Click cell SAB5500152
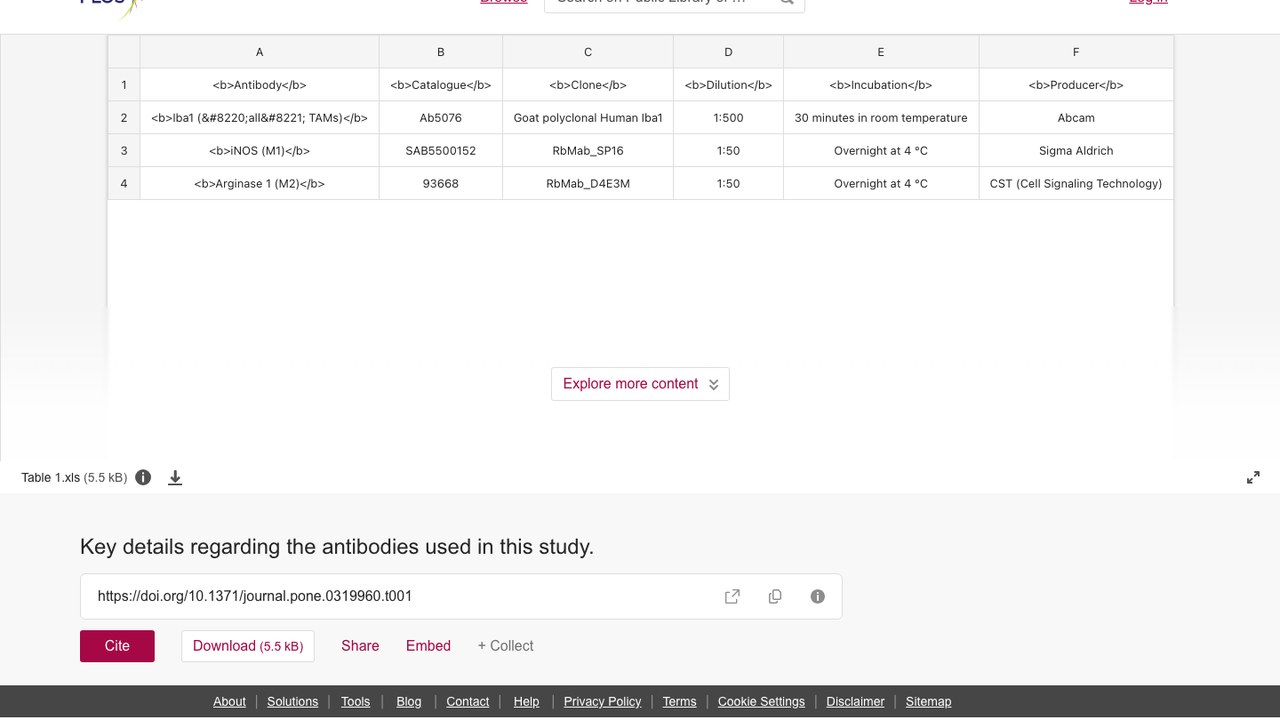 coord(440,151)
